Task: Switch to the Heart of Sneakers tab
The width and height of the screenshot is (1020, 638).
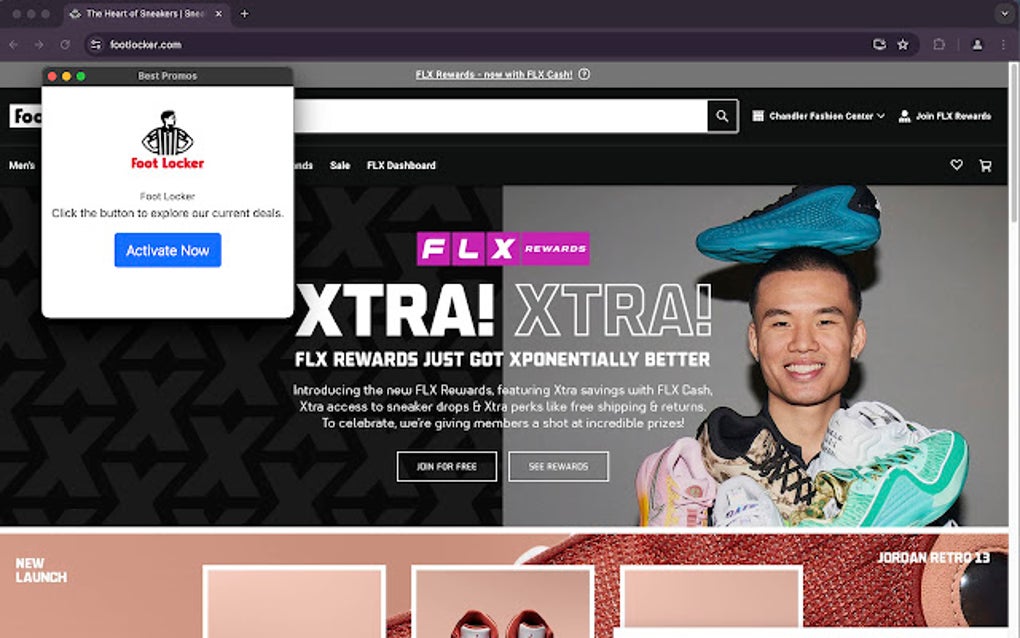Action: [x=140, y=13]
